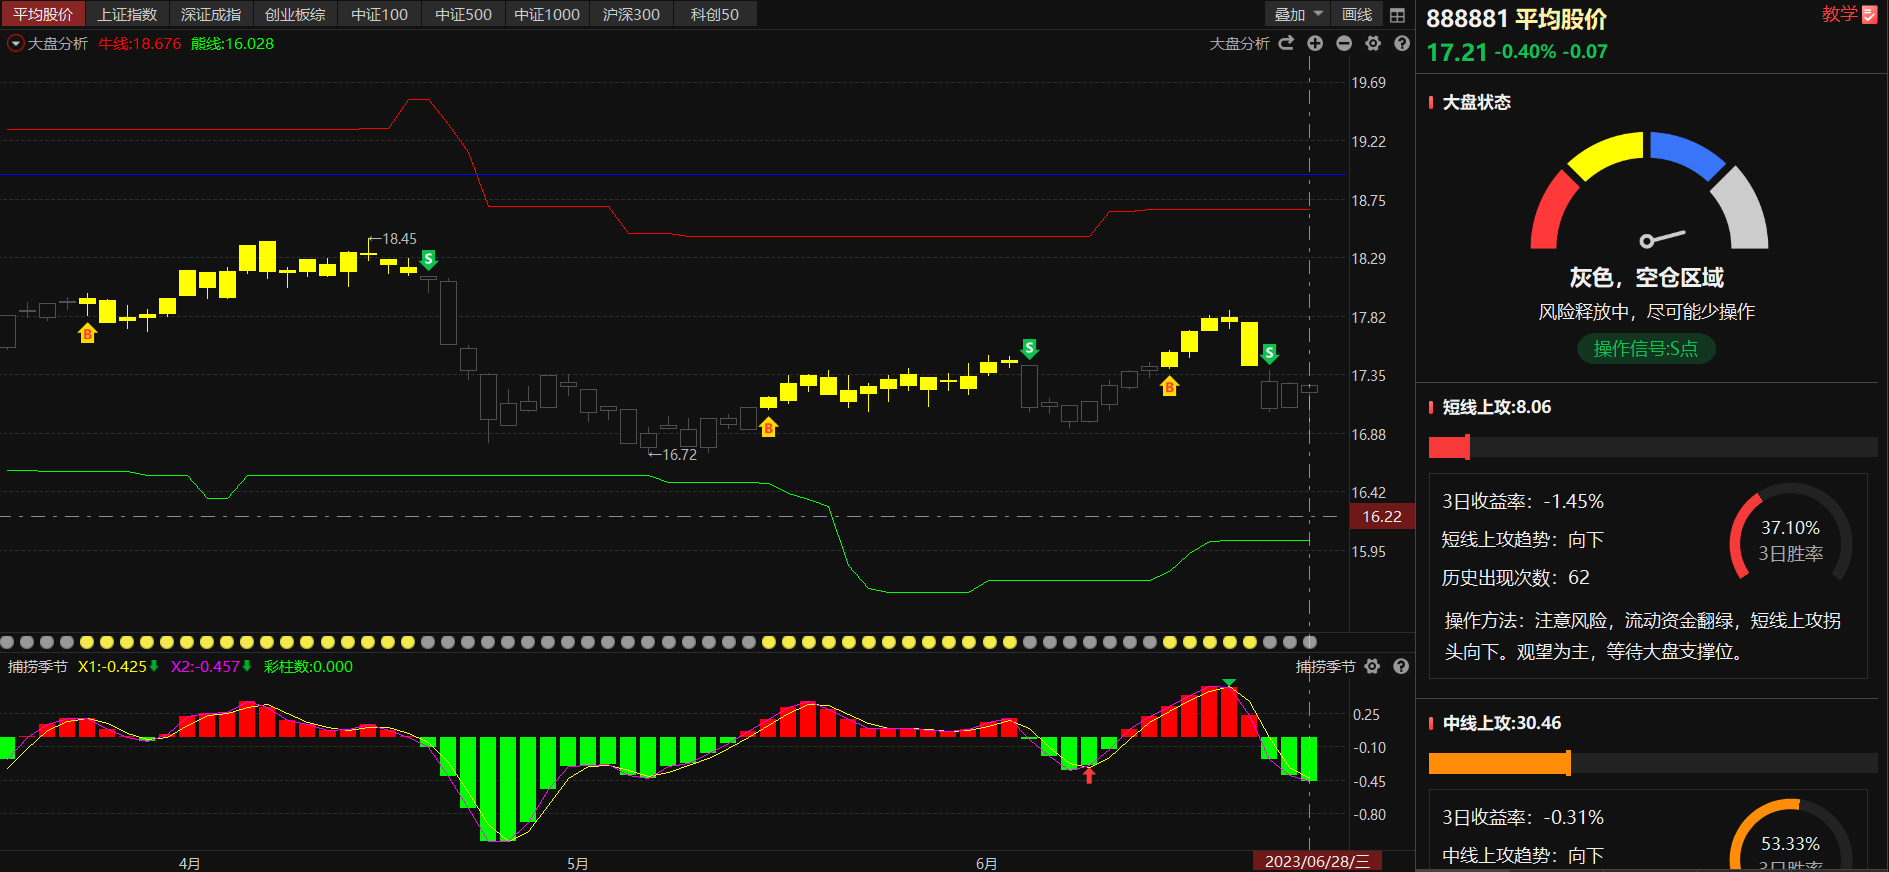
Task: Click the 画线 drawing button
Action: pos(1357,14)
